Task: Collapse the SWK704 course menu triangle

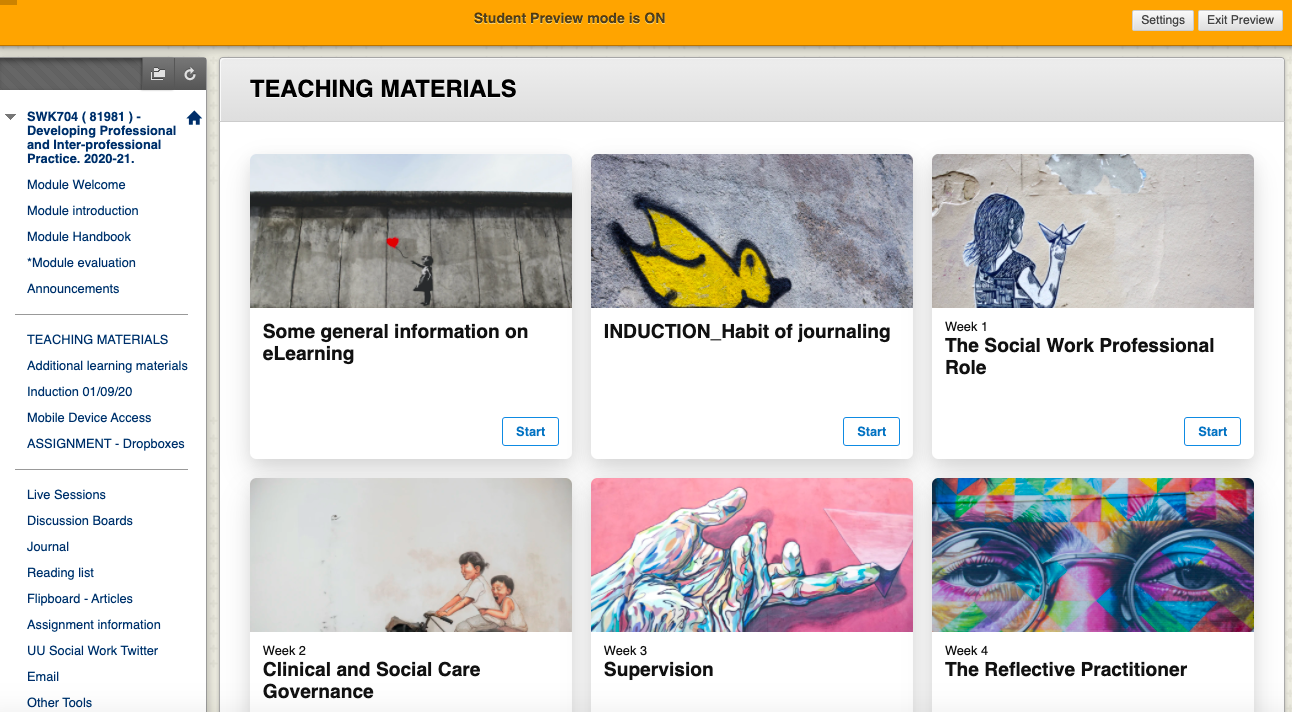Action: tap(11, 117)
